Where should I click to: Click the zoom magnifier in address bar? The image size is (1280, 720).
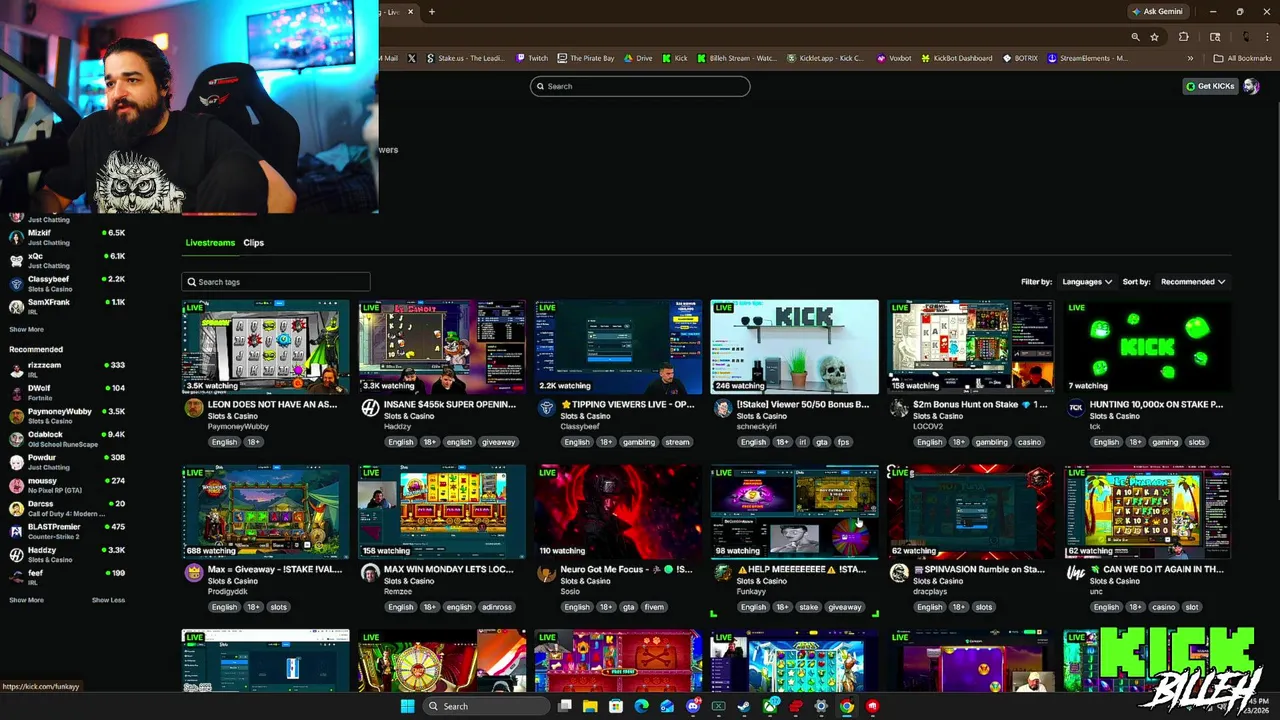(1135, 37)
